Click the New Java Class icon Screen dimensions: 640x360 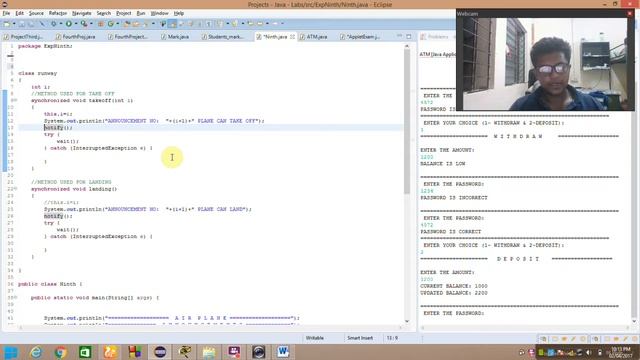(111, 24)
